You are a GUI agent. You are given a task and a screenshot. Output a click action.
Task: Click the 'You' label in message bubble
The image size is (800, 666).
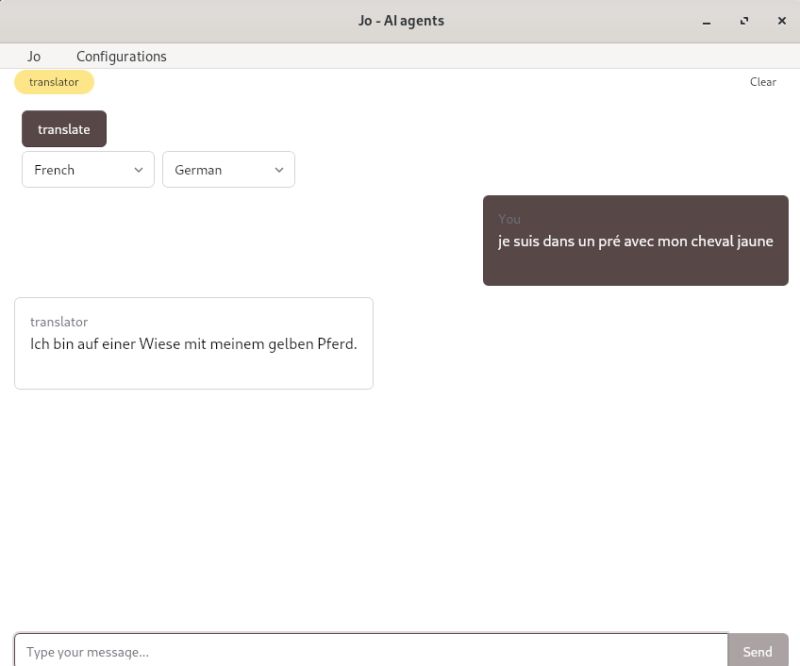[509, 219]
